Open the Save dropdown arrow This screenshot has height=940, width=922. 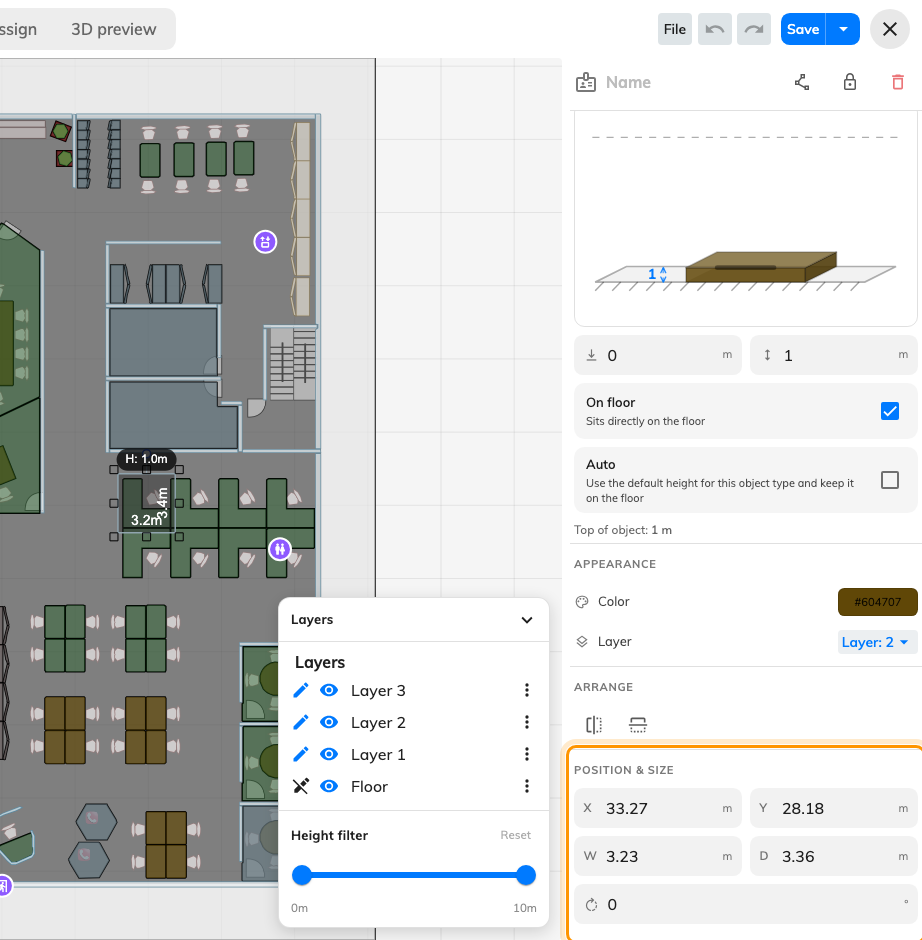pyautogui.click(x=843, y=29)
